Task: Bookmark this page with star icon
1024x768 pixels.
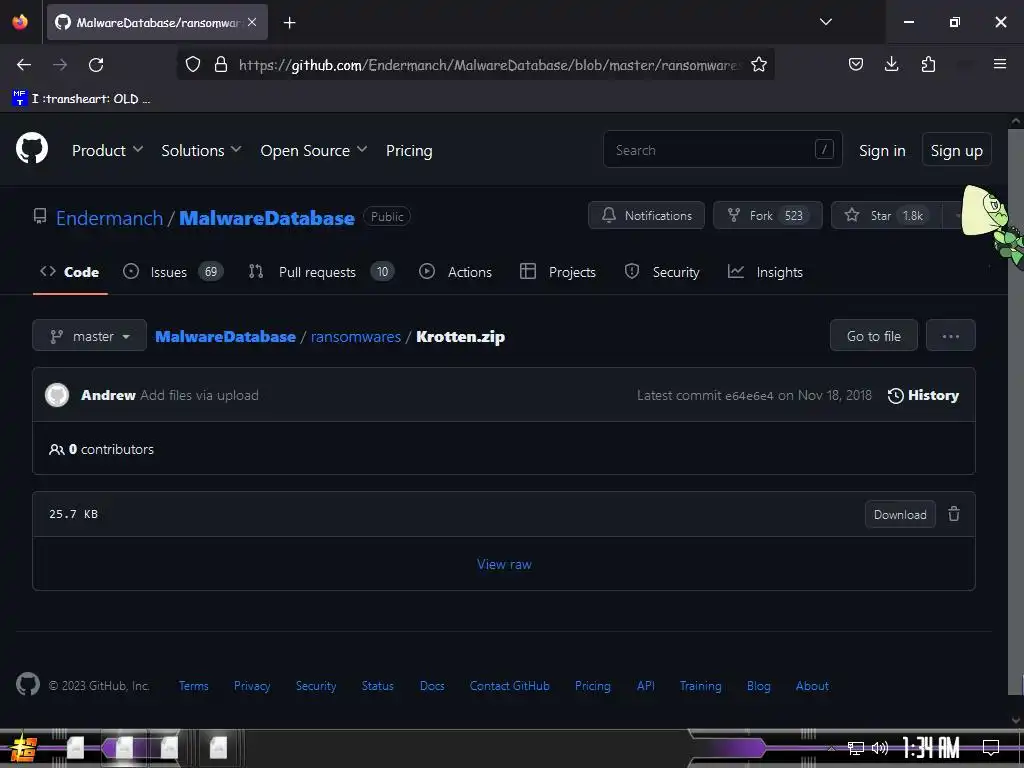Action: pos(758,65)
